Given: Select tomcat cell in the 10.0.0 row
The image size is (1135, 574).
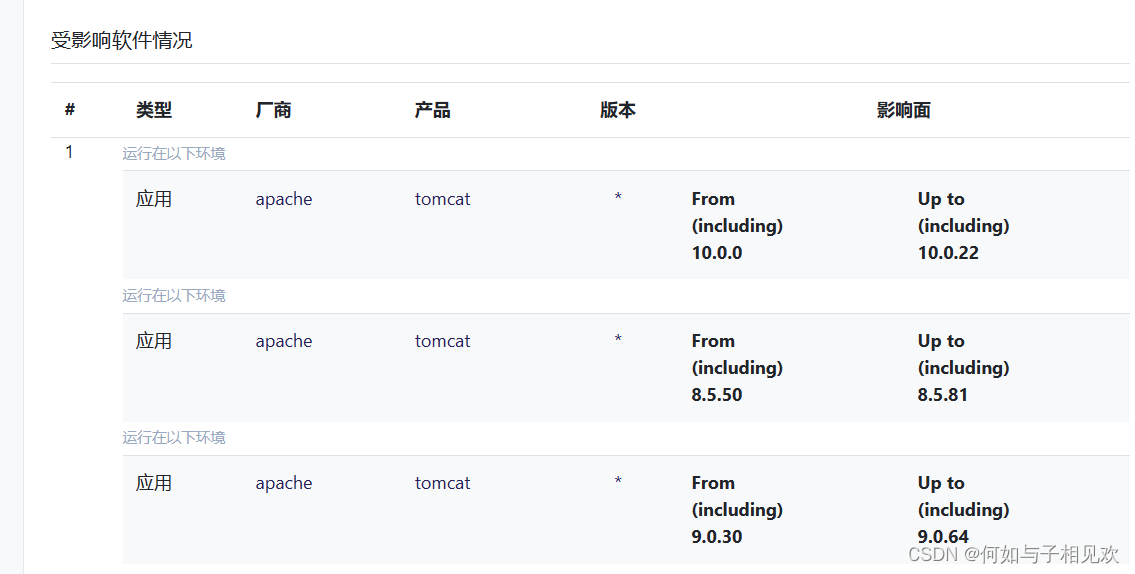Looking at the screenshot, I should [x=442, y=199].
